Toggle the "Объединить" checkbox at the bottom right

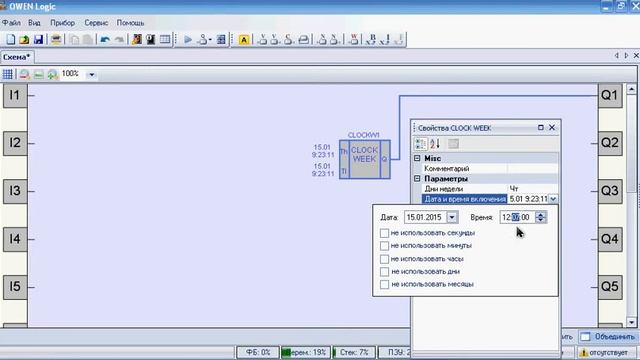(x=585, y=337)
